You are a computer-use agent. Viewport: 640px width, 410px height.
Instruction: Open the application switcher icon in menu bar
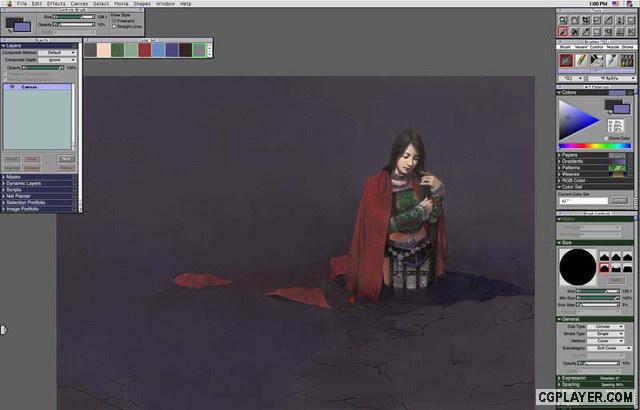[x=629, y=3]
